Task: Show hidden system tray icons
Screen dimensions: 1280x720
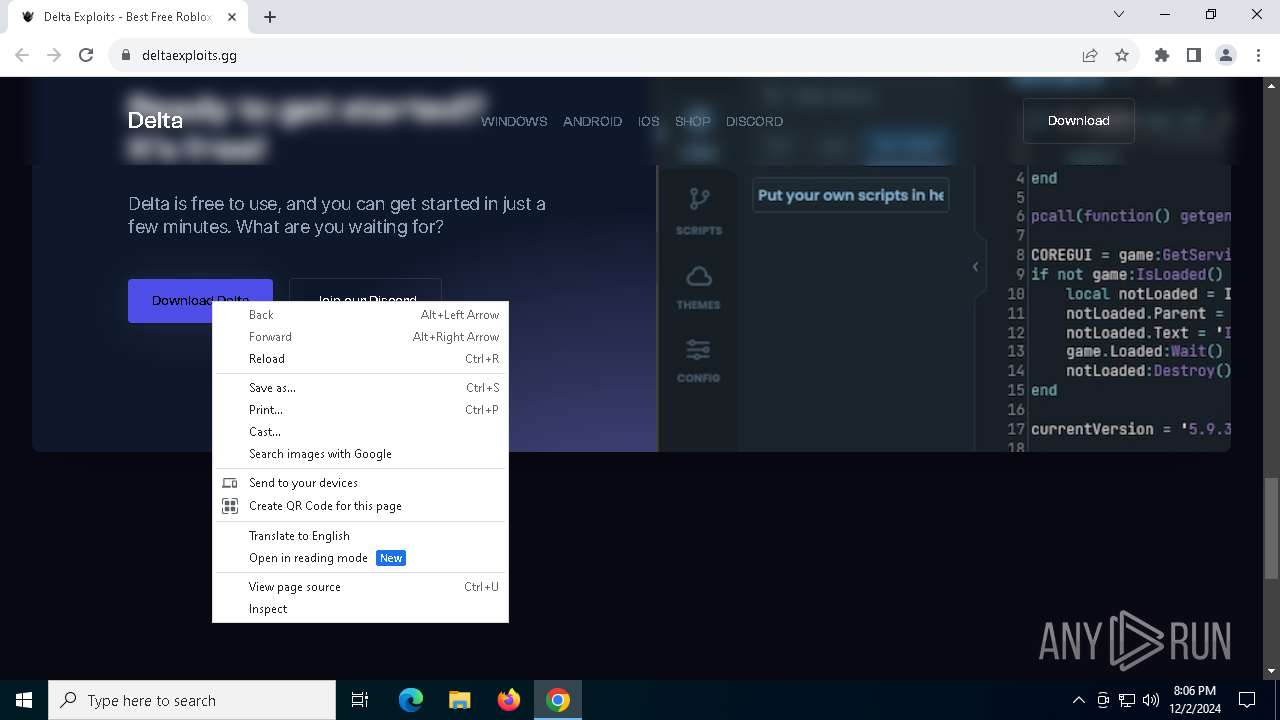Action: tap(1078, 700)
